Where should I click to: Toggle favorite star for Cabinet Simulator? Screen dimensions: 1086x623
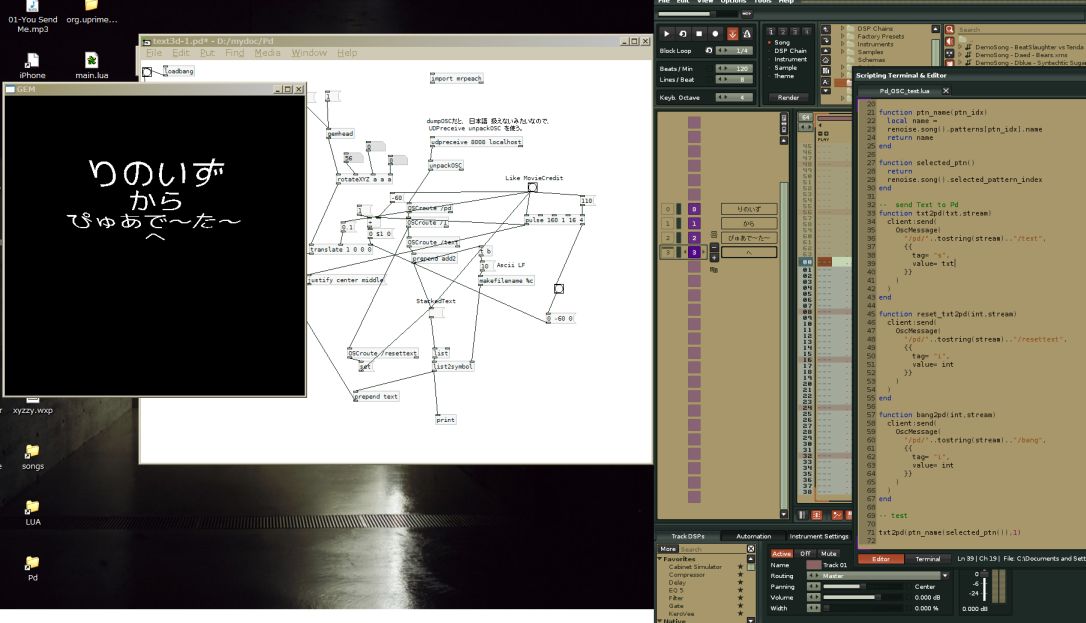740,567
